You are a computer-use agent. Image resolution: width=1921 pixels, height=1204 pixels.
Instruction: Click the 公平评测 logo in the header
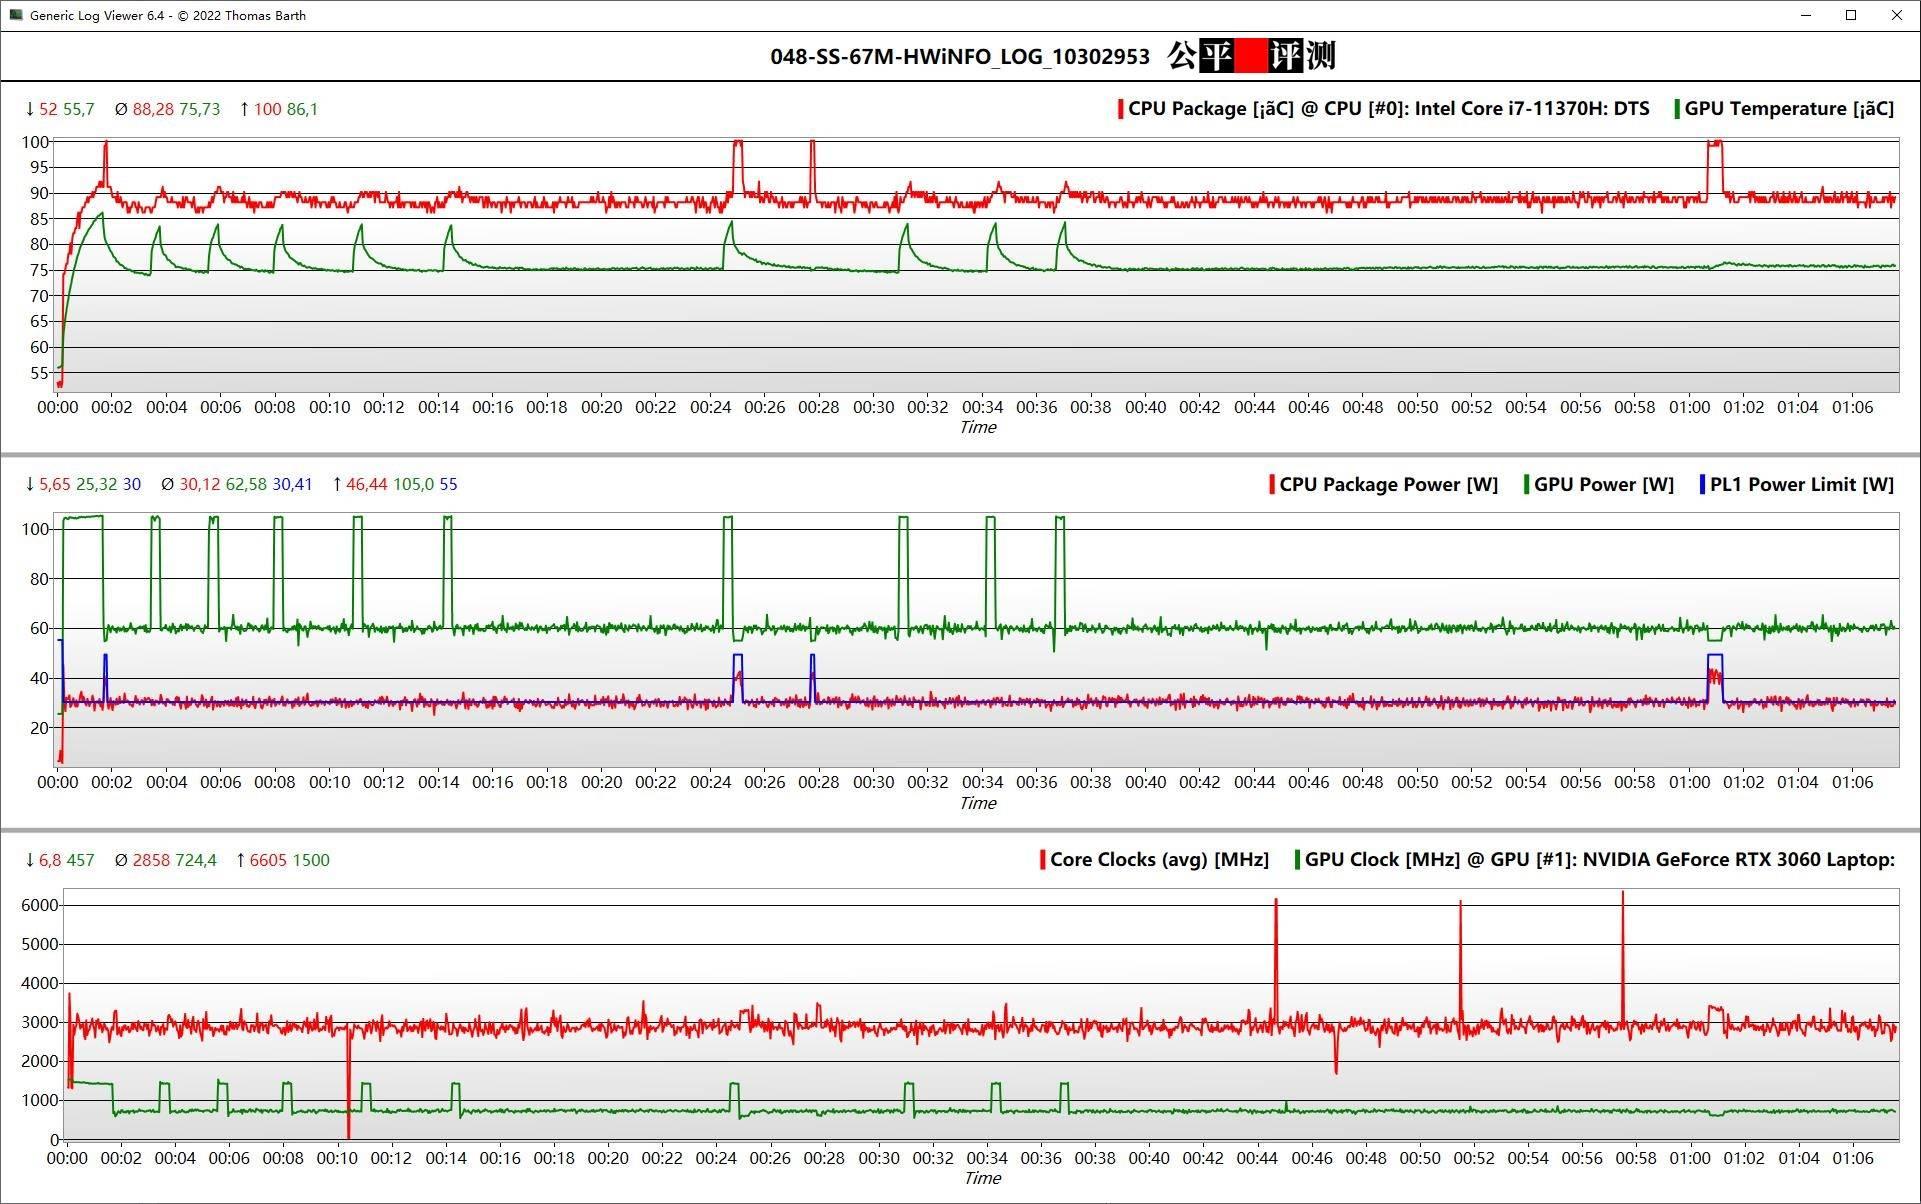1251,56
